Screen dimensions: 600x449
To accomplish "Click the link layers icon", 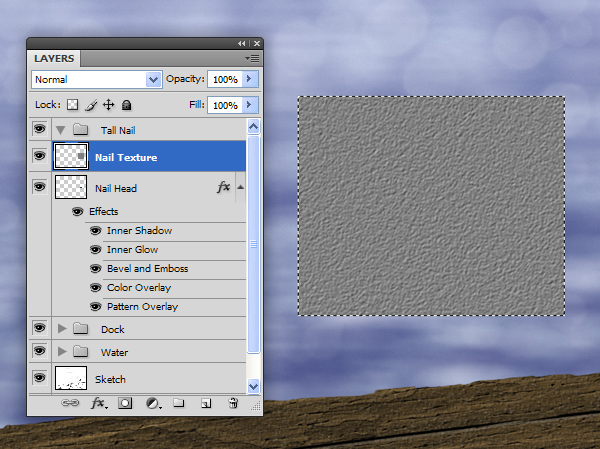I will pos(70,403).
